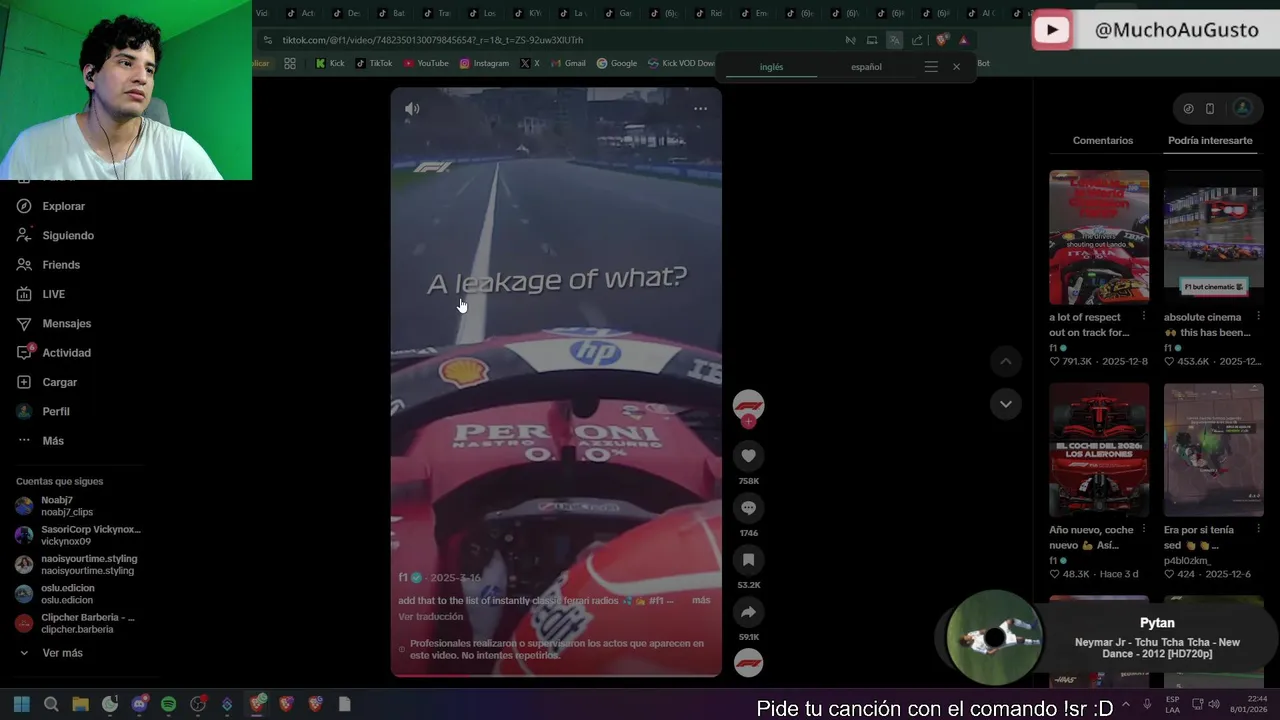The width and height of the screenshot is (1280, 720).
Task: Open Windows Start menu
Action: click(x=22, y=704)
